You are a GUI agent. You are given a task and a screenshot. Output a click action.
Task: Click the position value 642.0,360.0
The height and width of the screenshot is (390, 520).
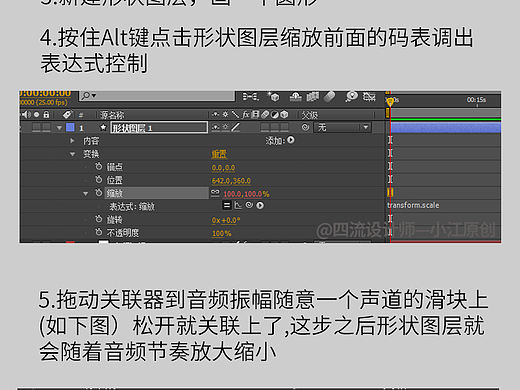point(231,181)
